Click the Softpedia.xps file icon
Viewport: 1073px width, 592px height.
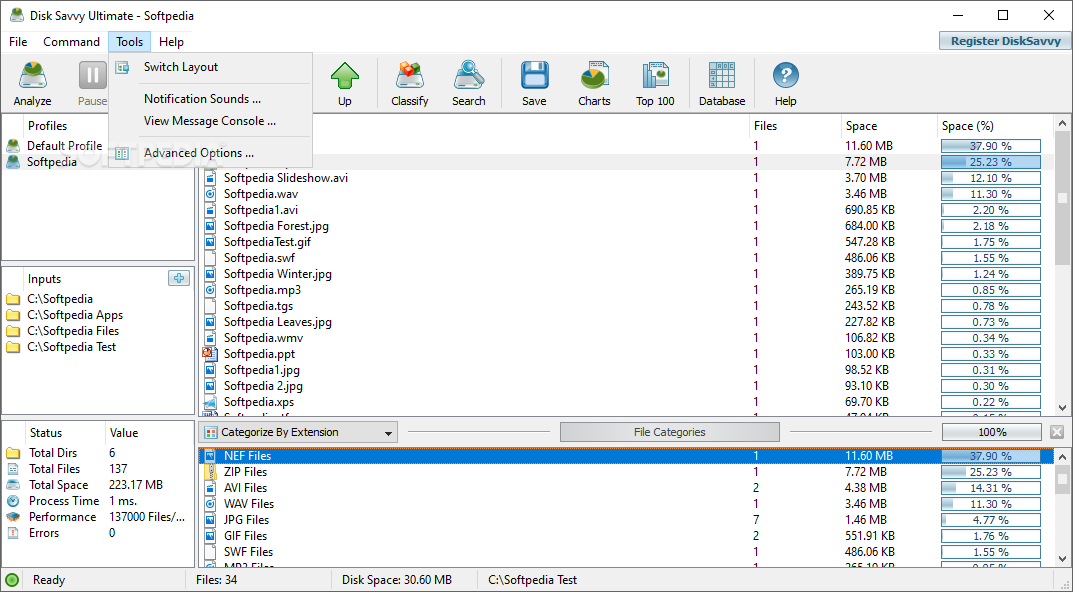pos(210,402)
